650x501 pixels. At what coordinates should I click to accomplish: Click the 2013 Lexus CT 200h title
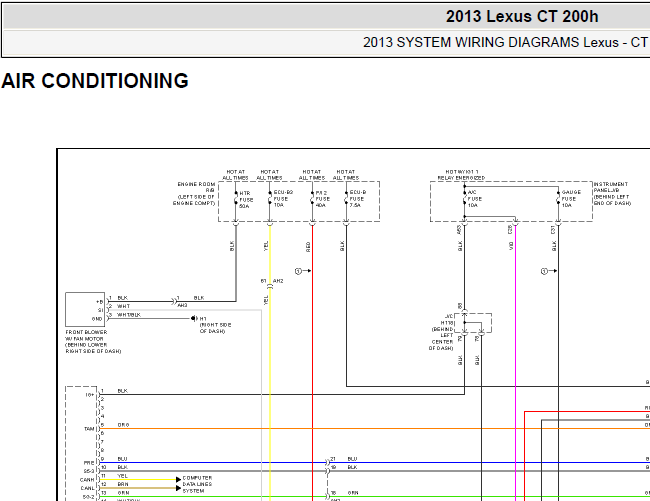point(522,17)
